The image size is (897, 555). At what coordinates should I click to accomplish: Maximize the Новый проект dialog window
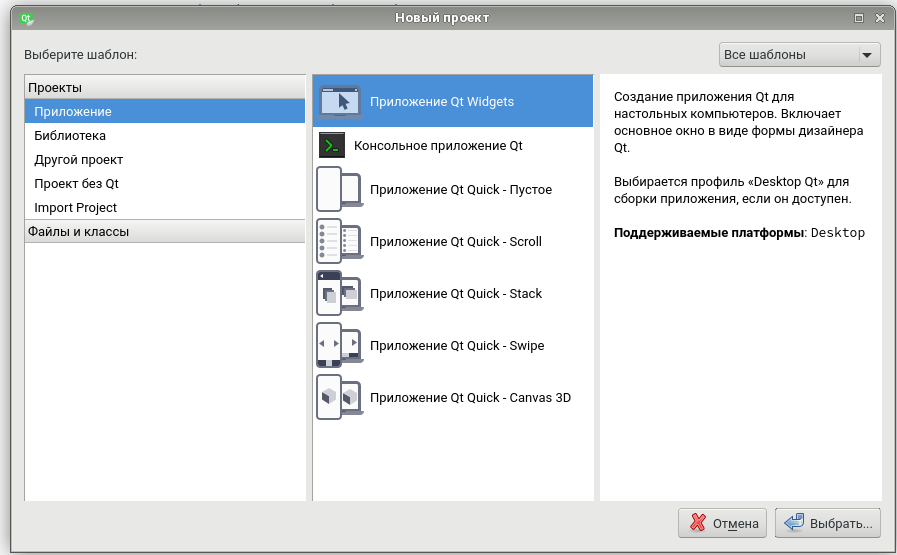[x=859, y=18]
